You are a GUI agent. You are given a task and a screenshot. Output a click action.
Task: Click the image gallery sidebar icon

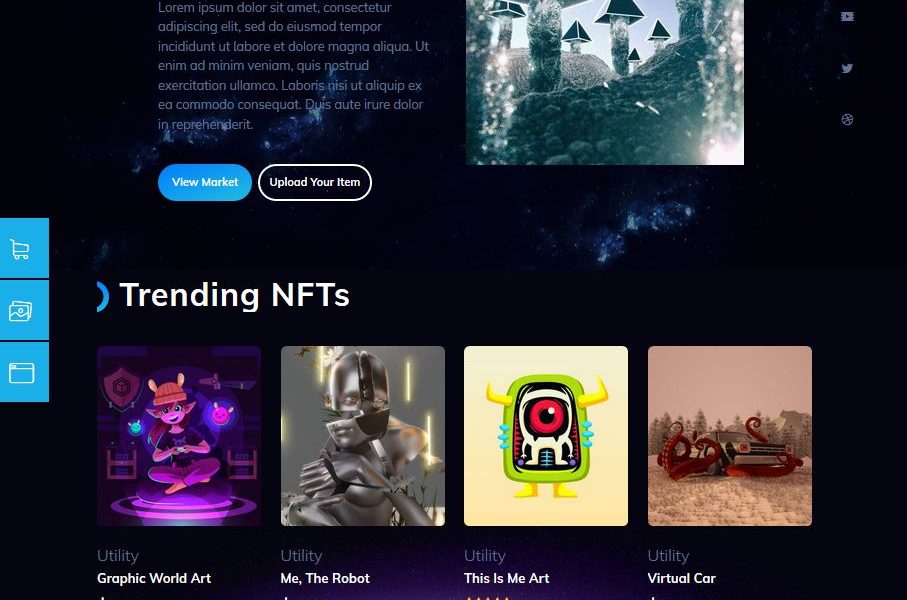(21, 311)
